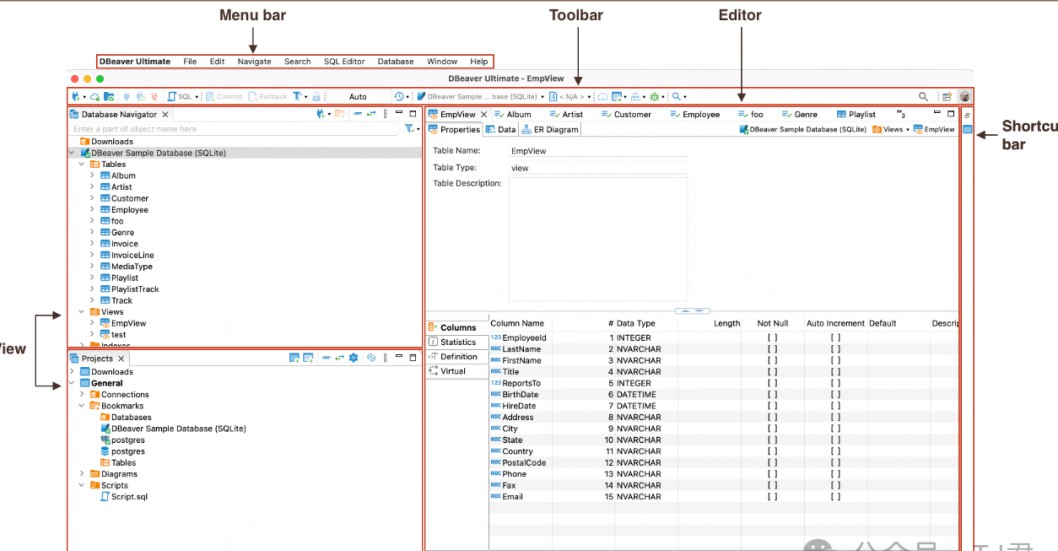Screen dimensions: 1058x551
Task: Close the Database Navigator tab
Action: tap(165, 115)
